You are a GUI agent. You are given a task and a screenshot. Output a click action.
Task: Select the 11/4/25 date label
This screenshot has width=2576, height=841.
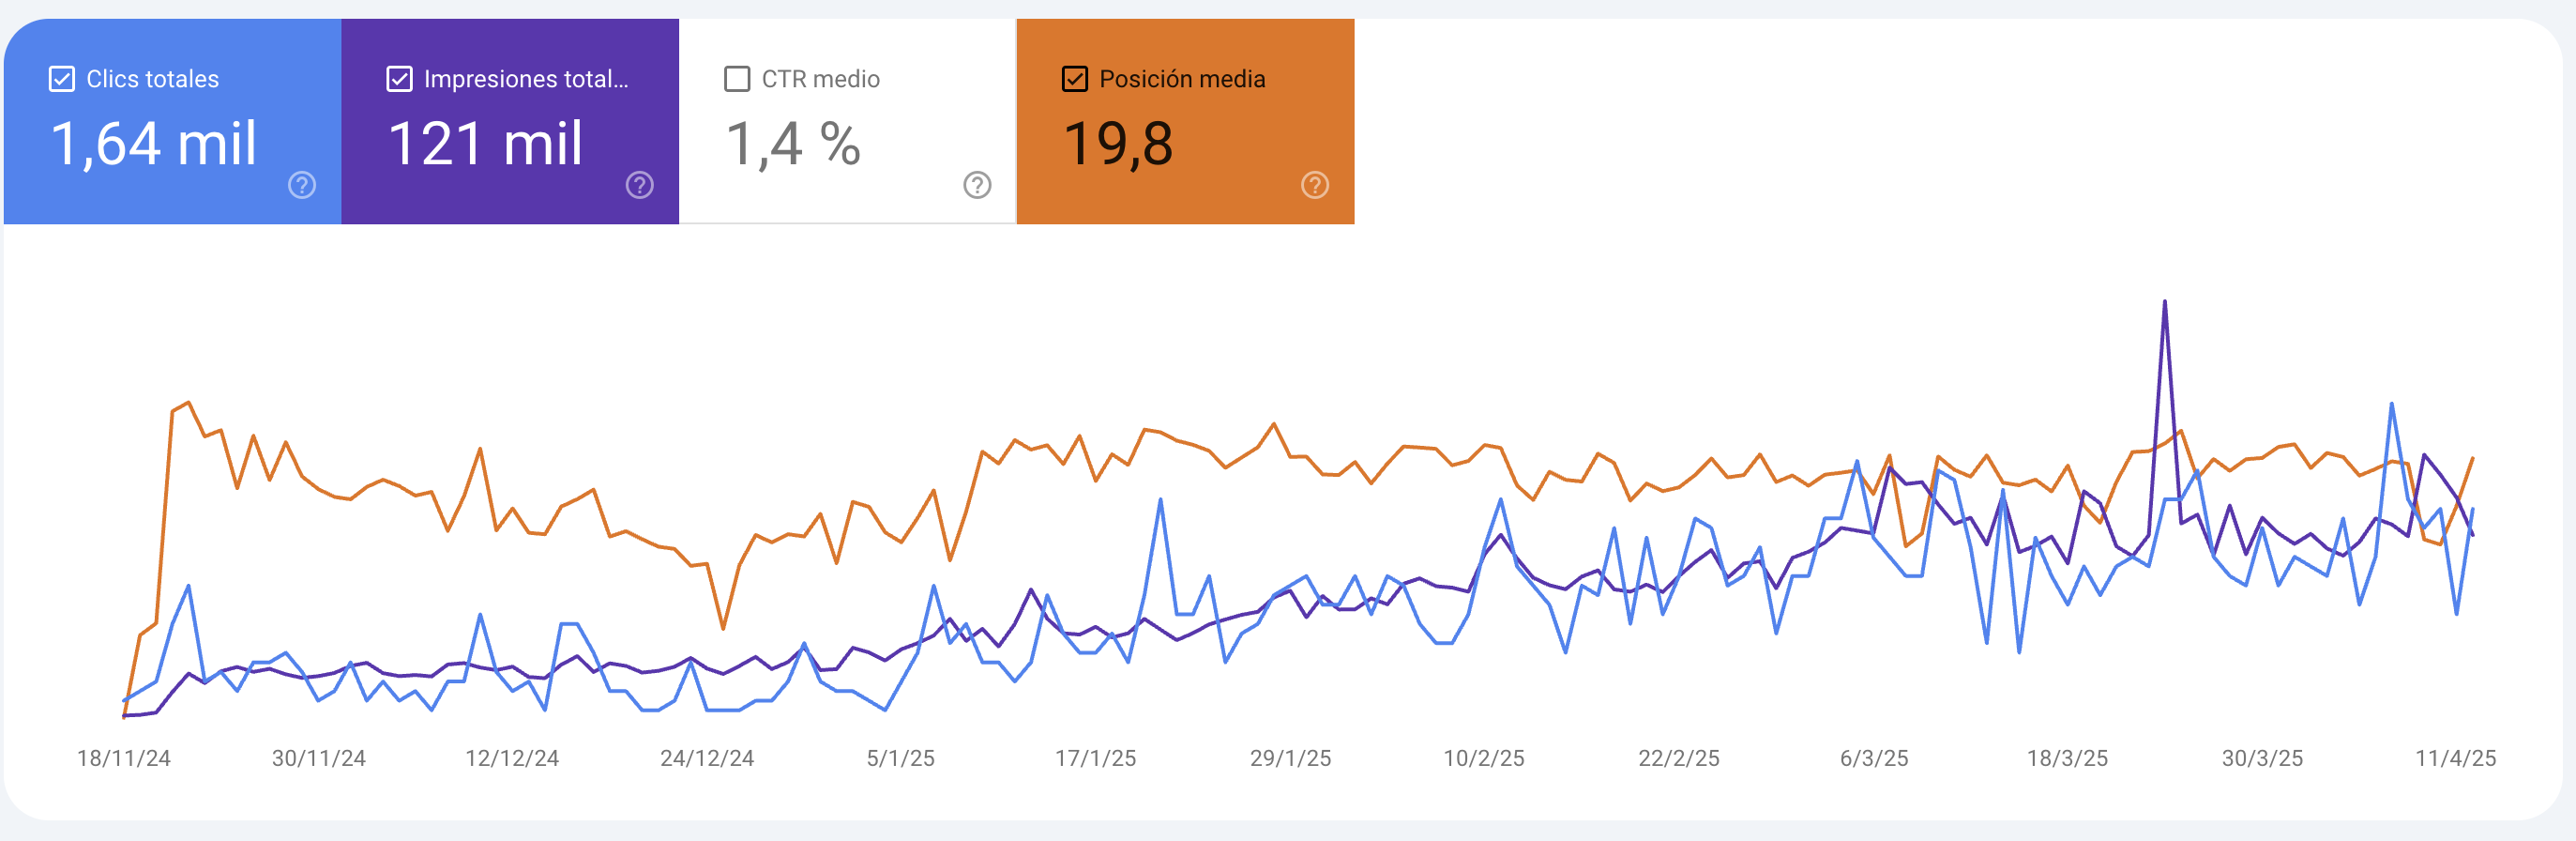coord(2456,758)
